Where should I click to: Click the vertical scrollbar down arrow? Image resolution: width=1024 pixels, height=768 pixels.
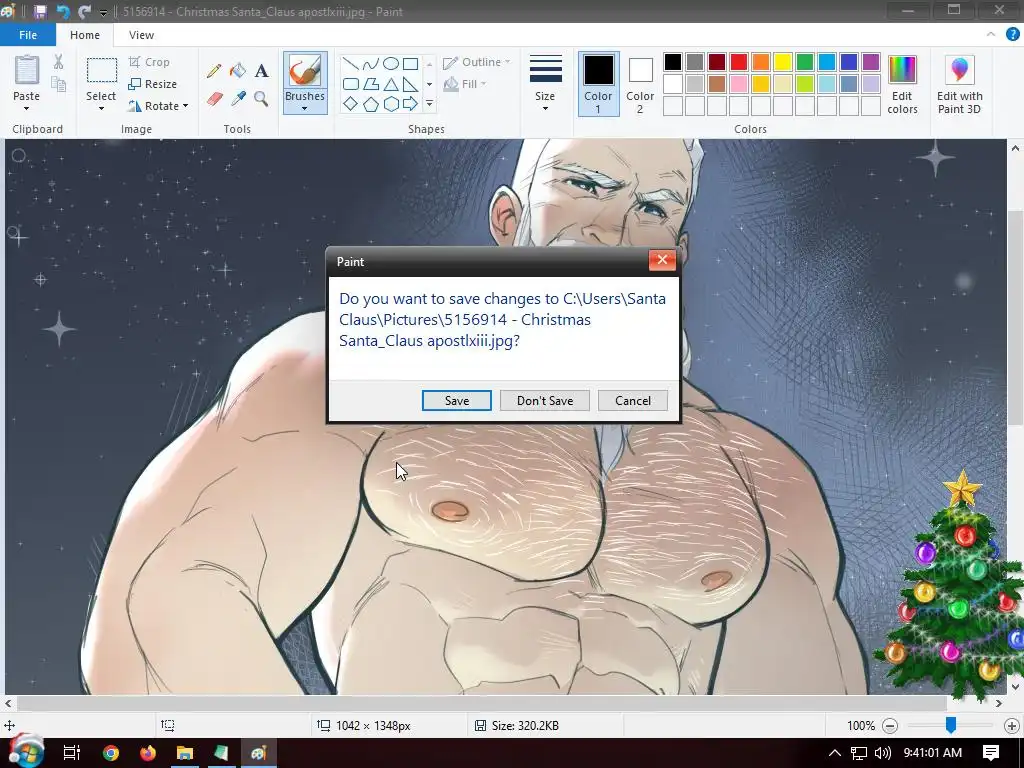[x=1015, y=686]
